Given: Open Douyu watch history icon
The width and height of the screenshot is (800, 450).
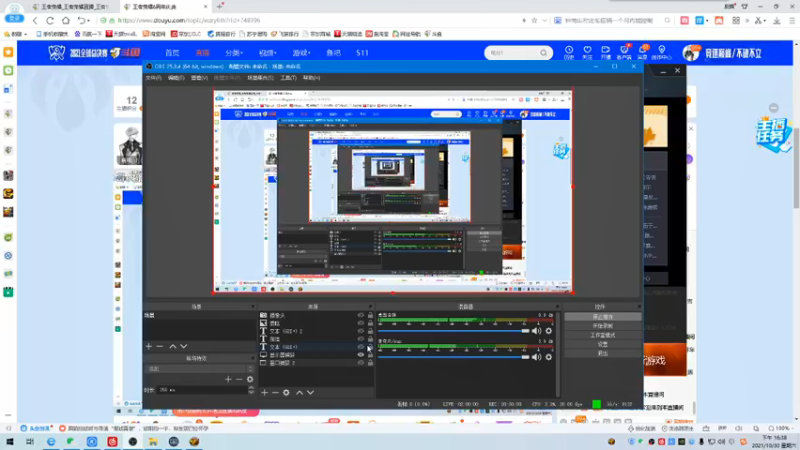Looking at the screenshot, I should [569, 52].
